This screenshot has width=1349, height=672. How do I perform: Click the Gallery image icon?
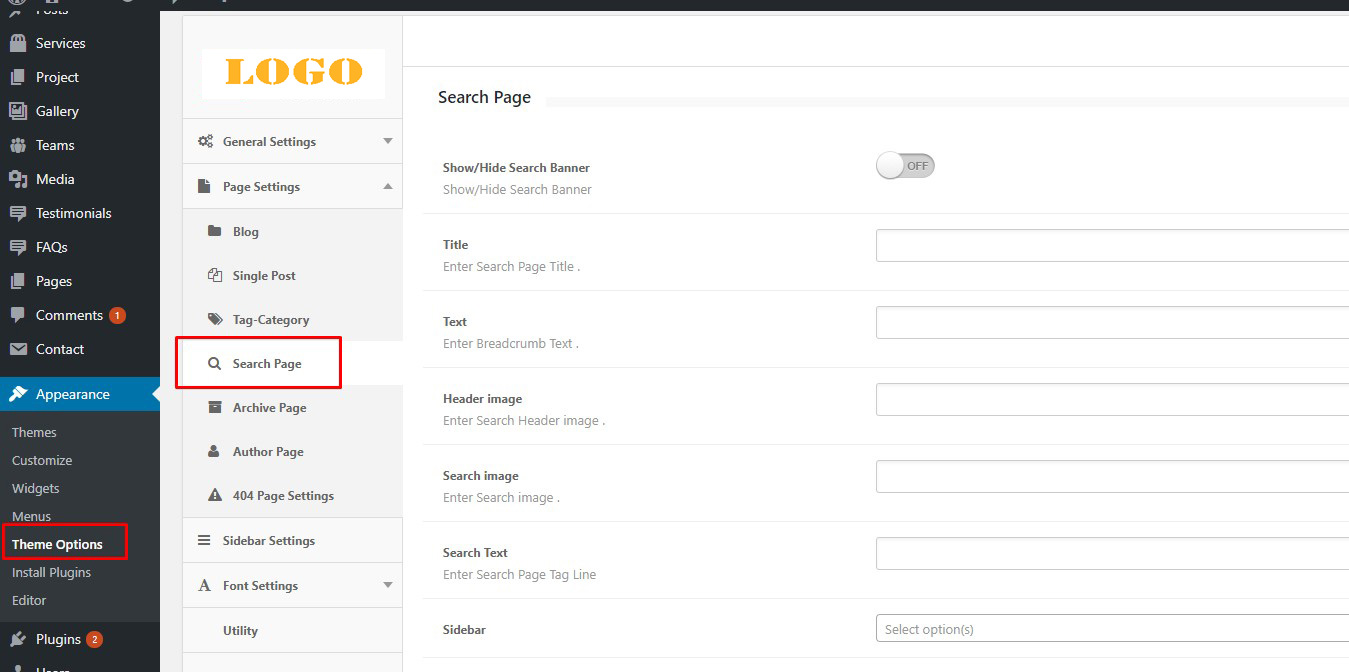[x=18, y=111]
